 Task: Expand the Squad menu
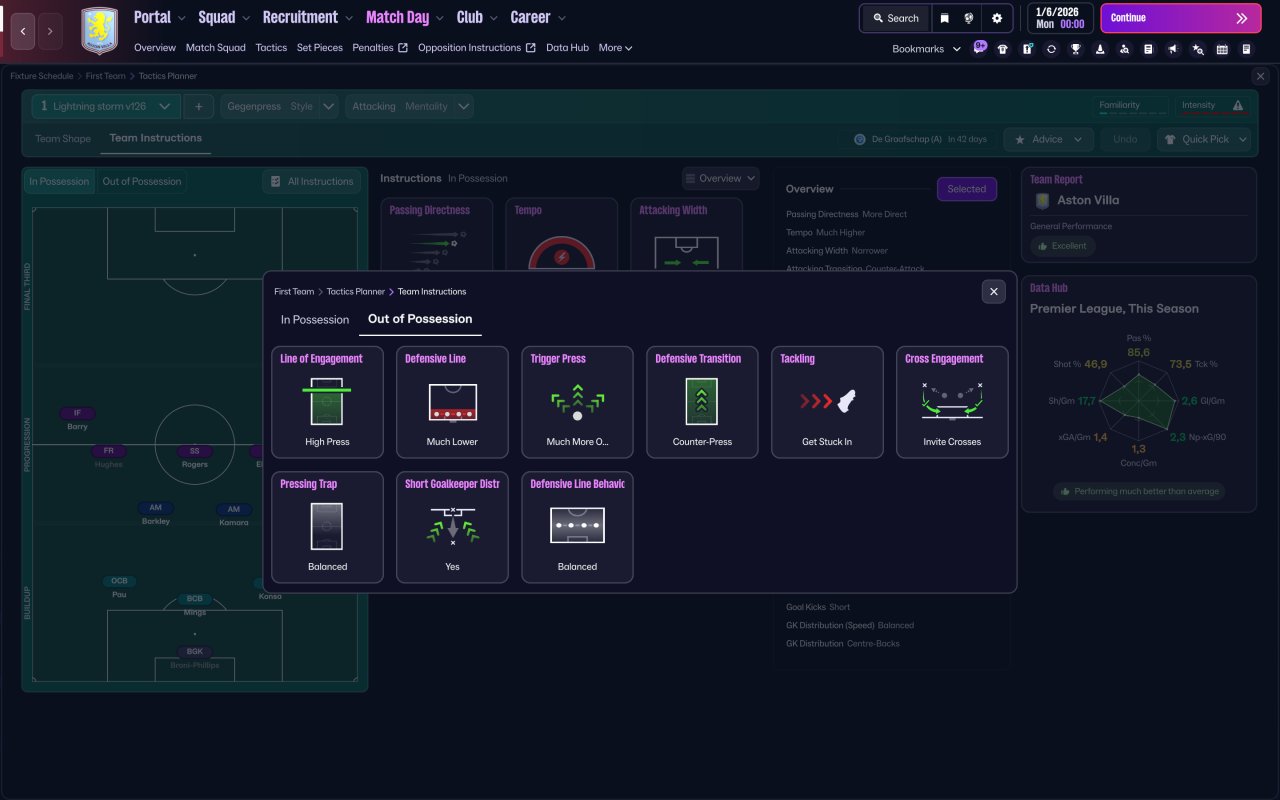point(224,17)
